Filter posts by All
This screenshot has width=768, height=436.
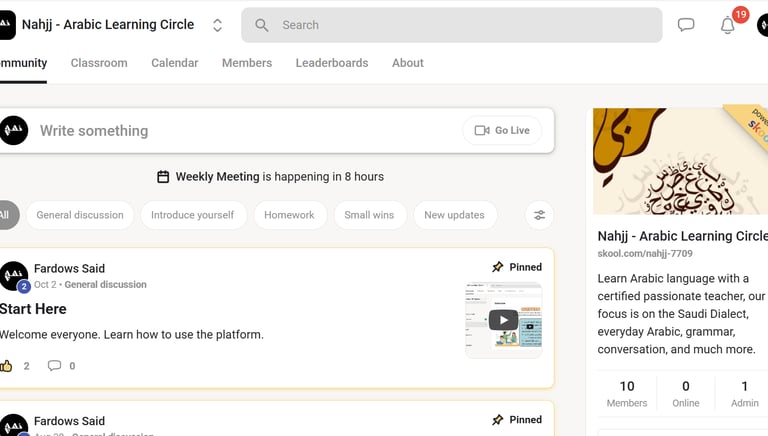coord(9,215)
